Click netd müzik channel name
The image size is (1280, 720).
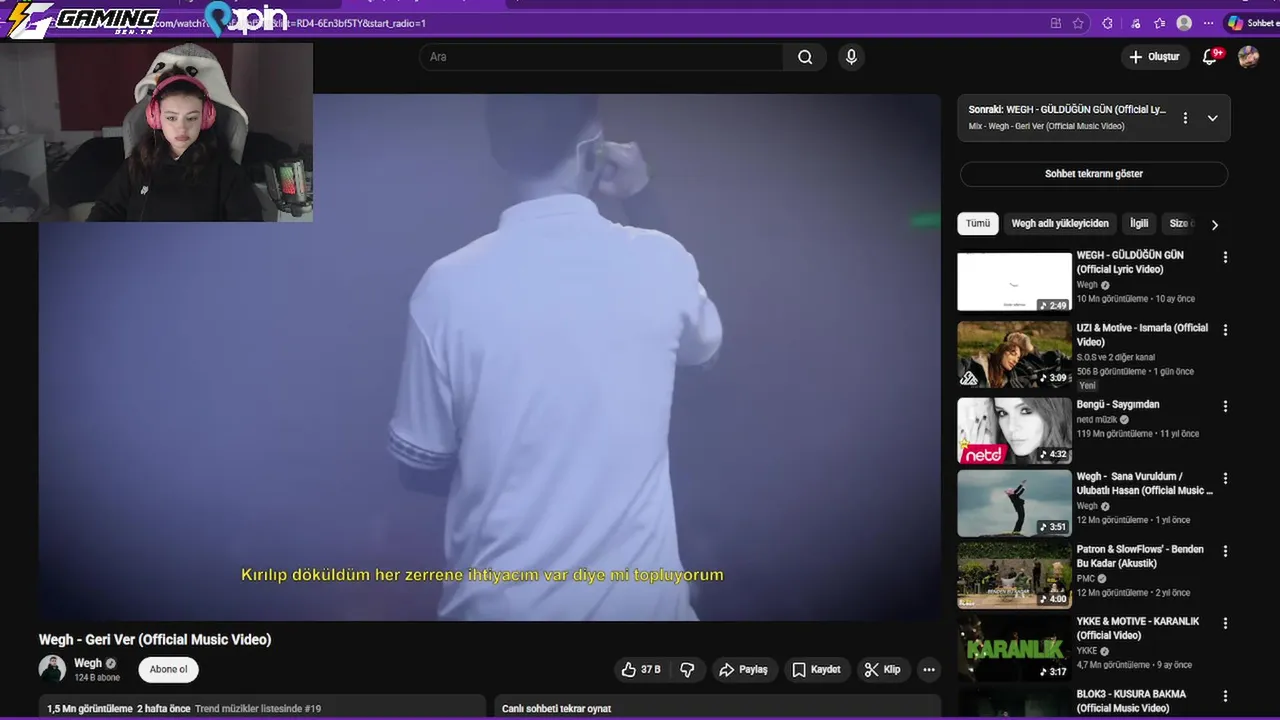click(1097, 420)
